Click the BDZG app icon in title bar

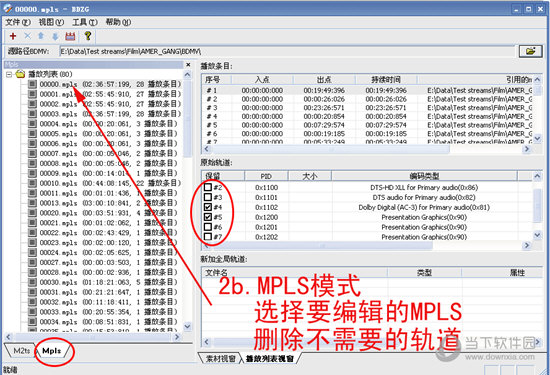7,8
